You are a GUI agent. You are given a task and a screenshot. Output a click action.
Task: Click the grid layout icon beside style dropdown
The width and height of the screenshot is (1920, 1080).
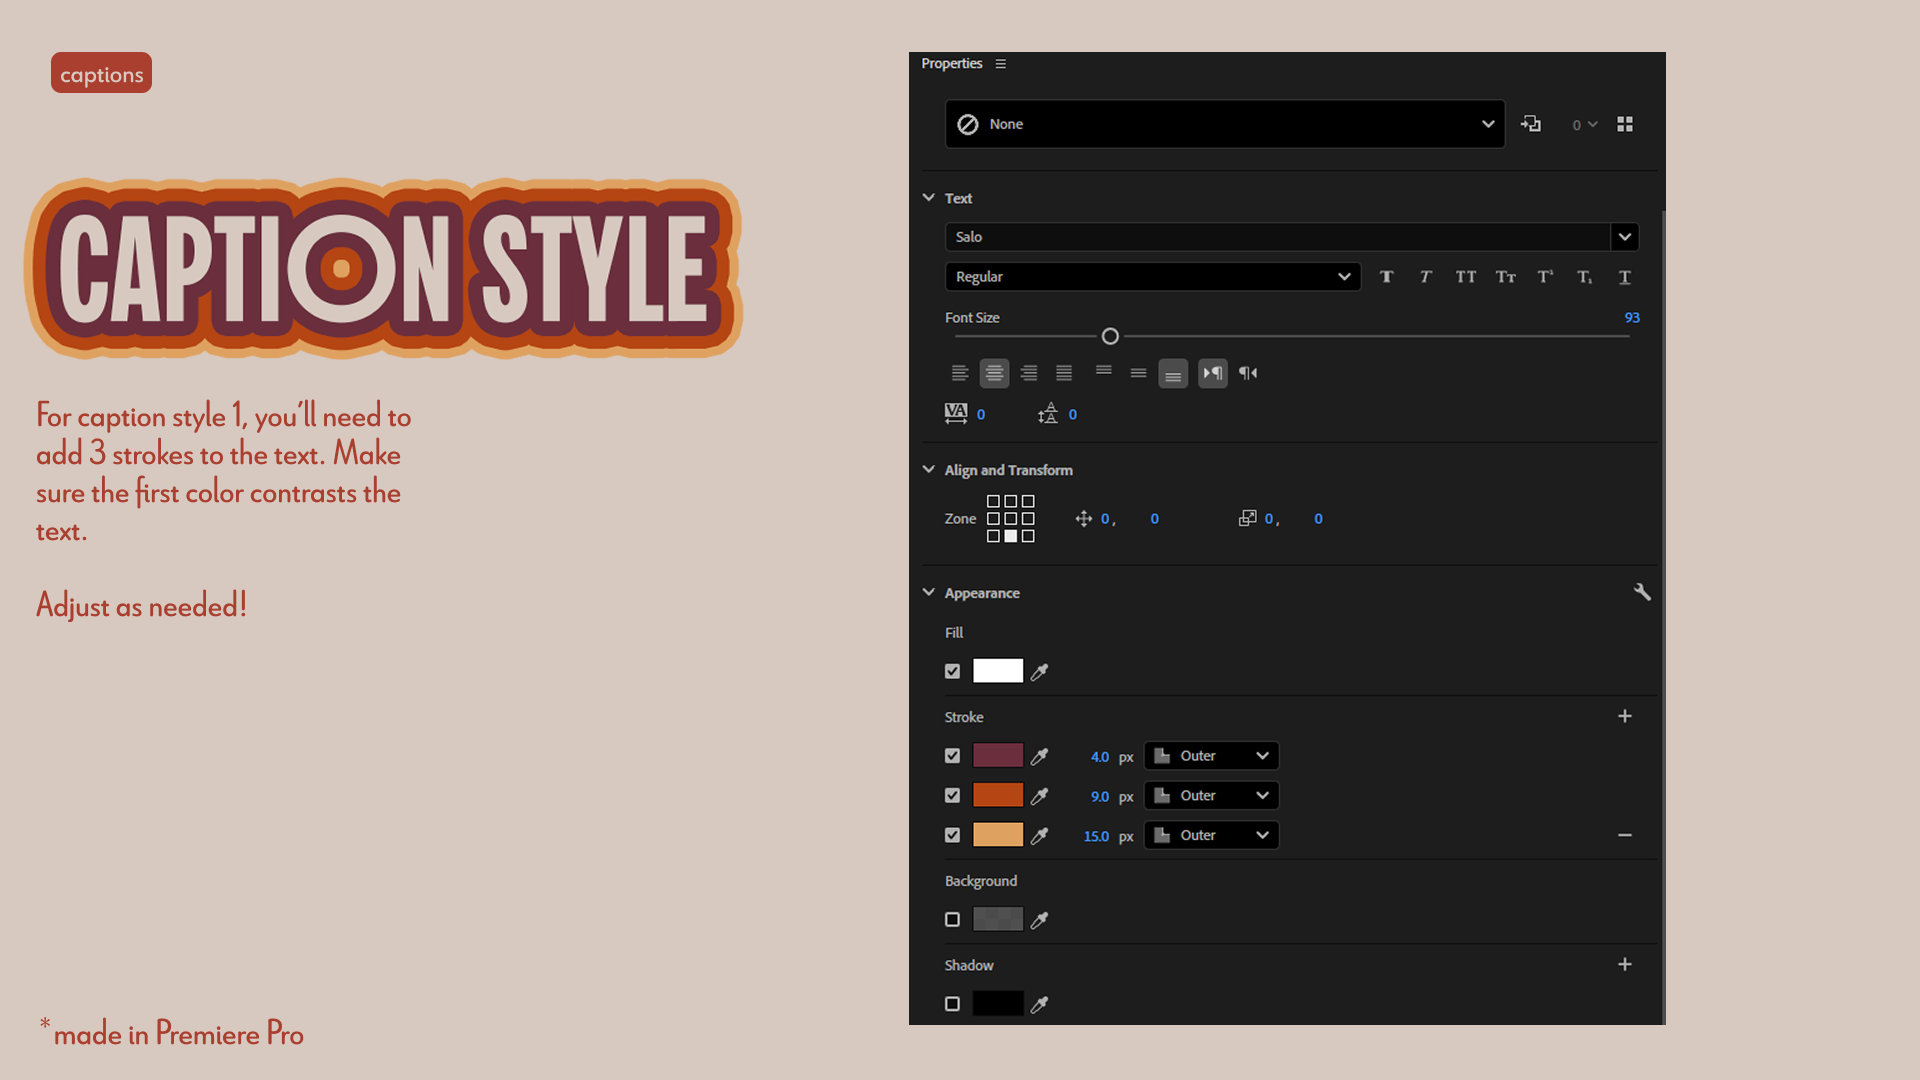click(1625, 124)
